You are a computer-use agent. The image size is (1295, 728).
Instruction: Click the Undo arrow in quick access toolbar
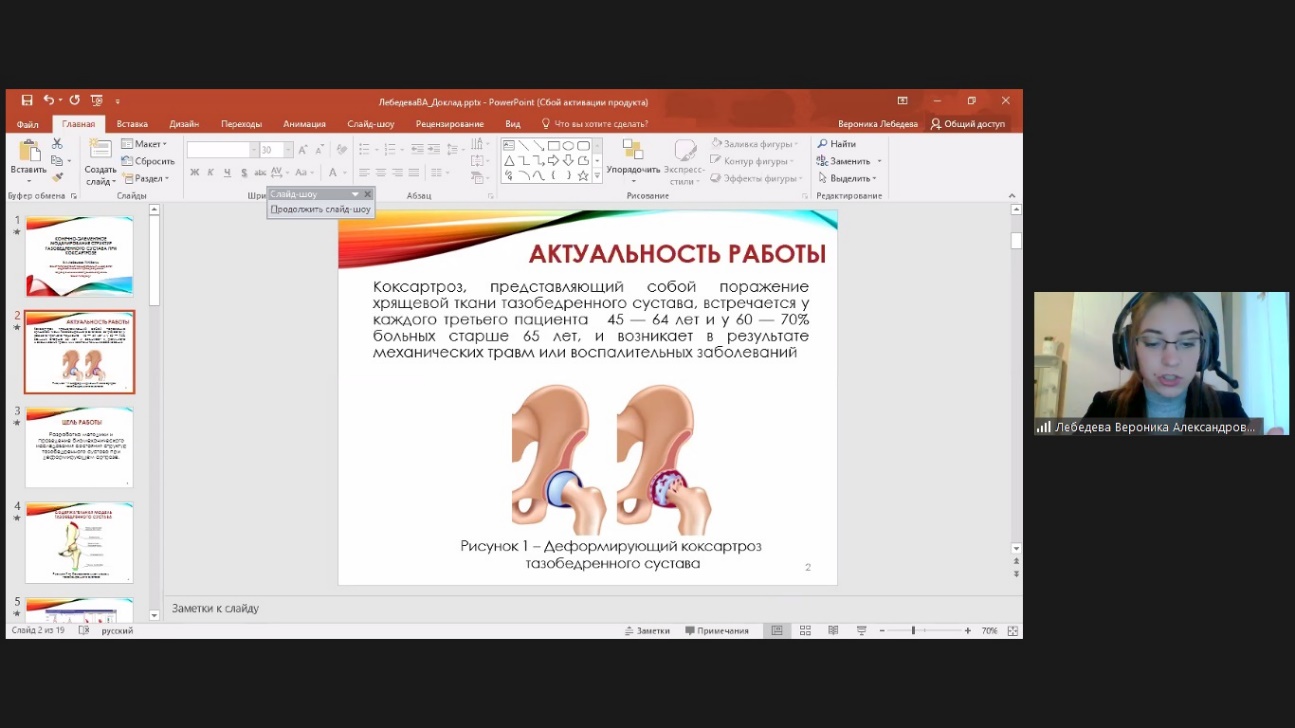[x=48, y=101]
